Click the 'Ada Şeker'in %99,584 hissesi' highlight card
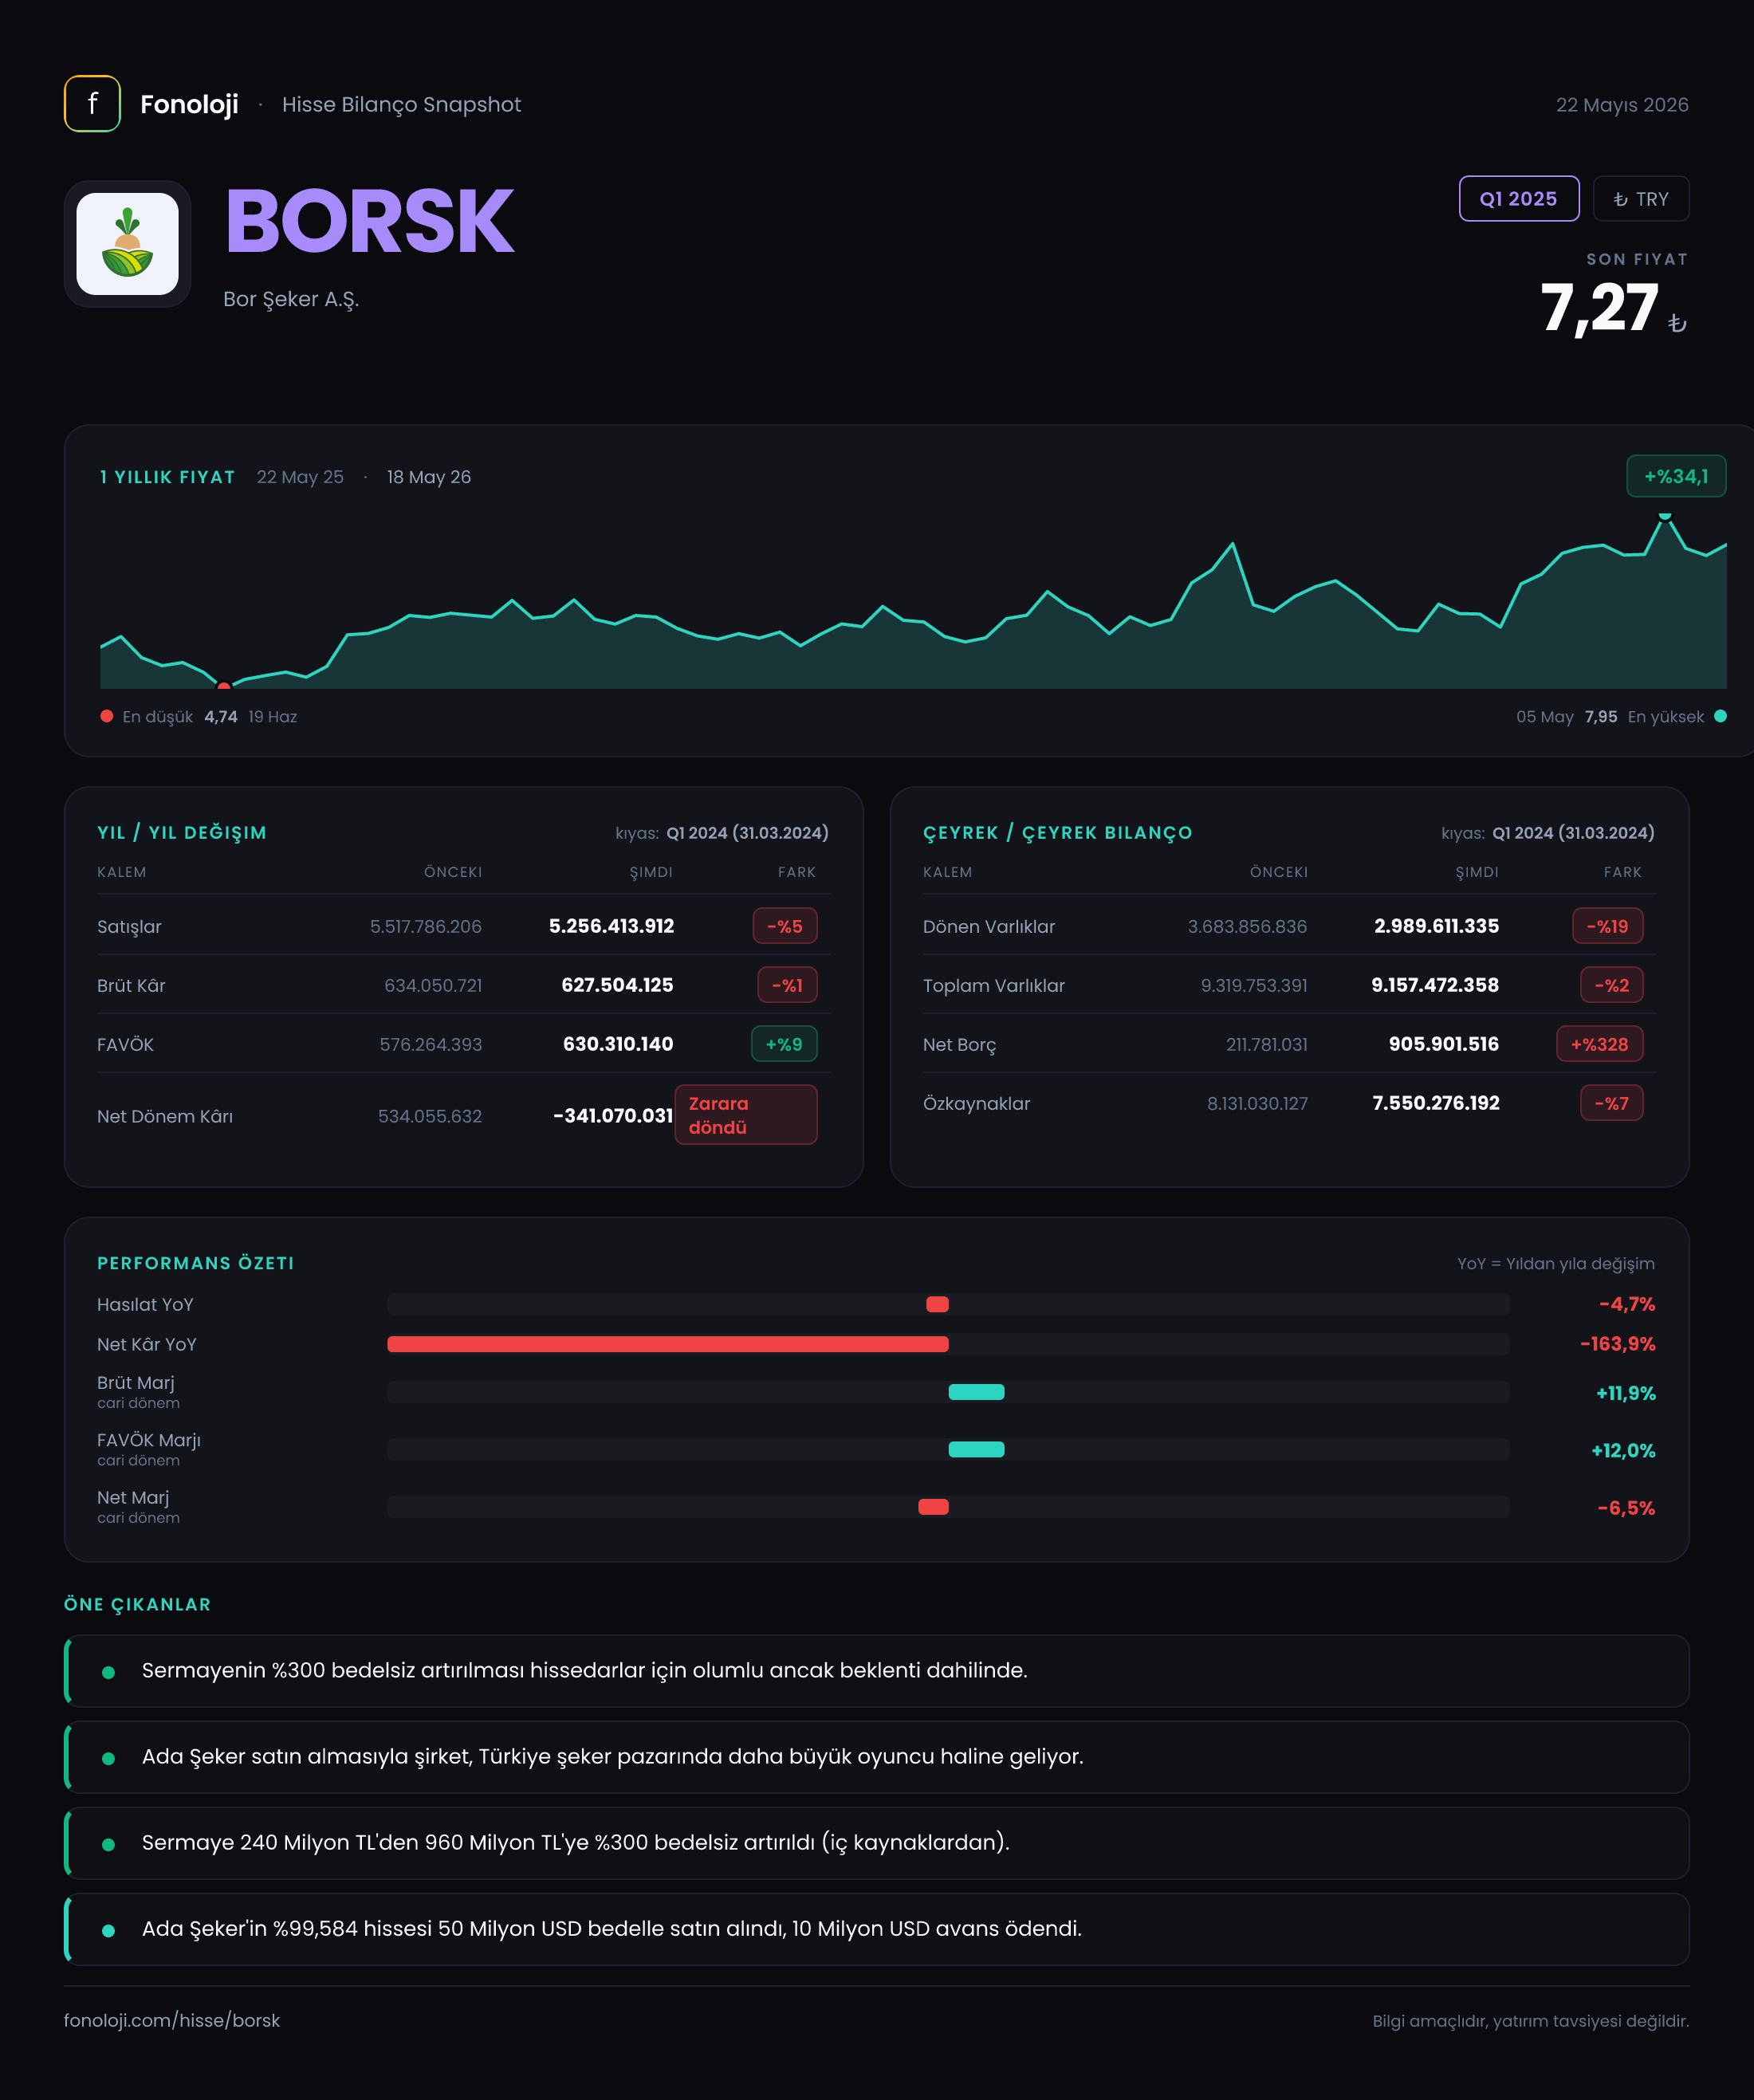The image size is (1754, 2100). tap(877, 1929)
